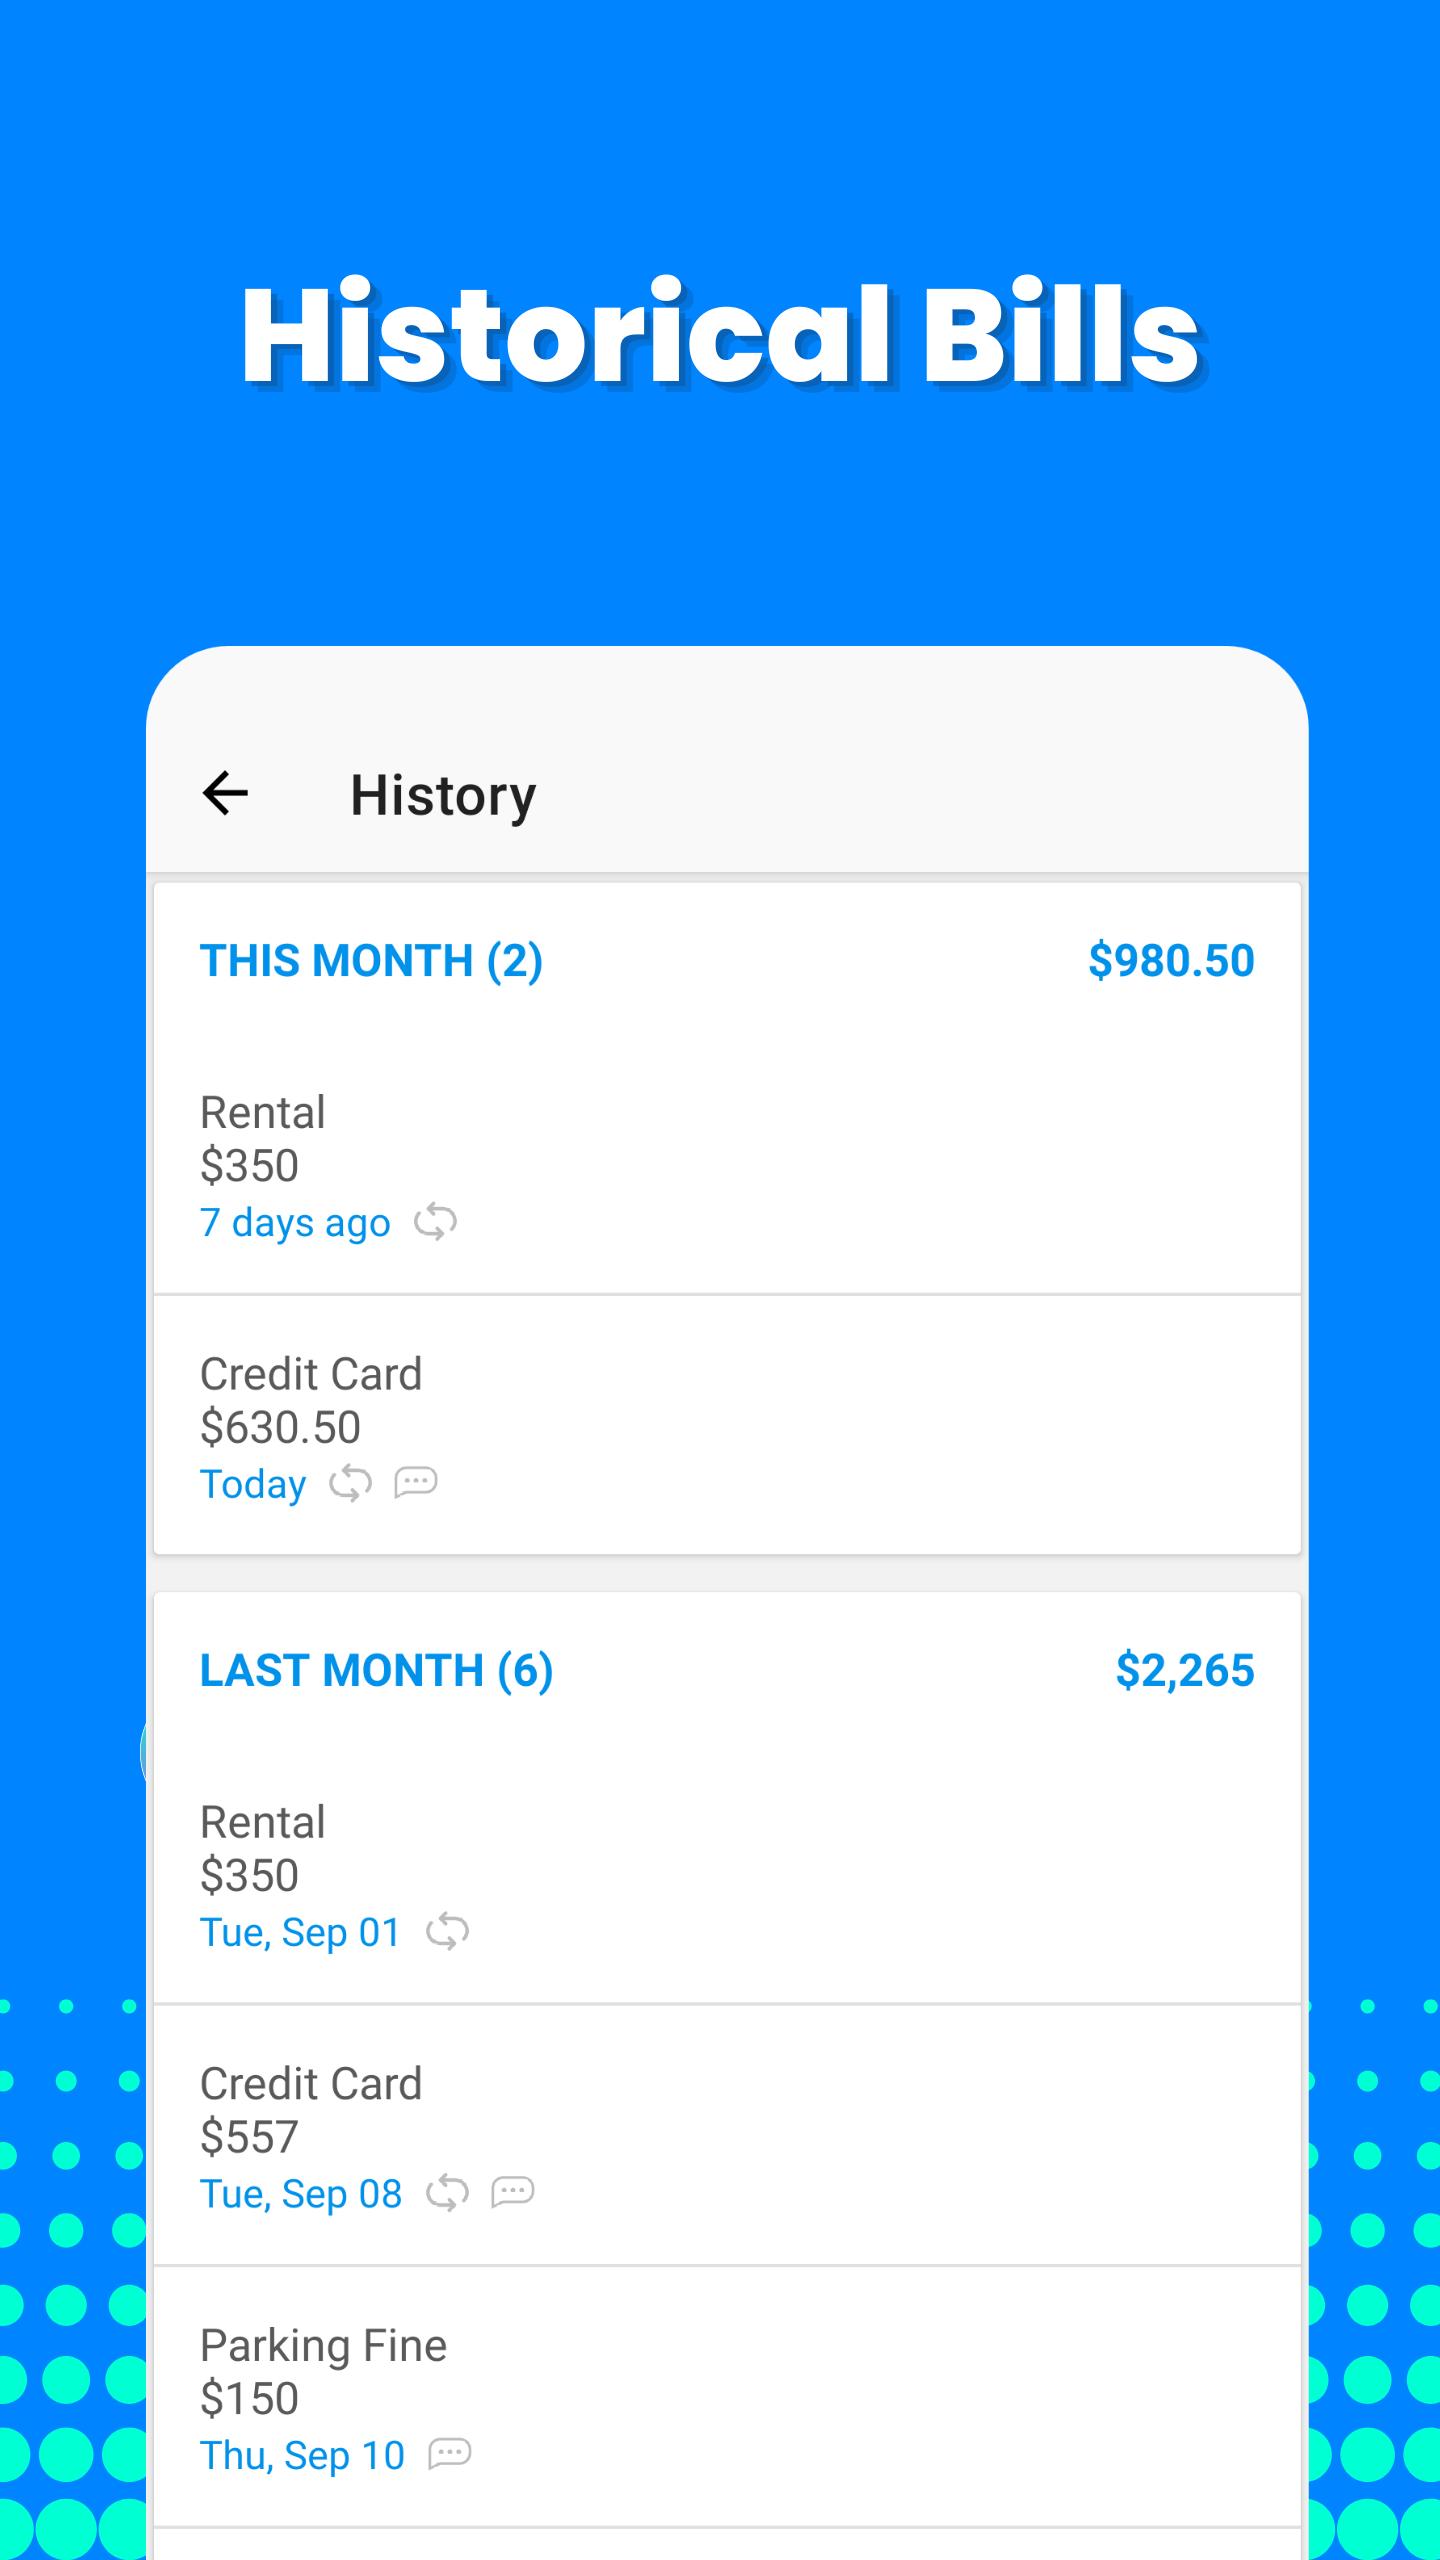The image size is (1440, 2560).
Task: Tap the back arrow in History header
Action: 225,794
